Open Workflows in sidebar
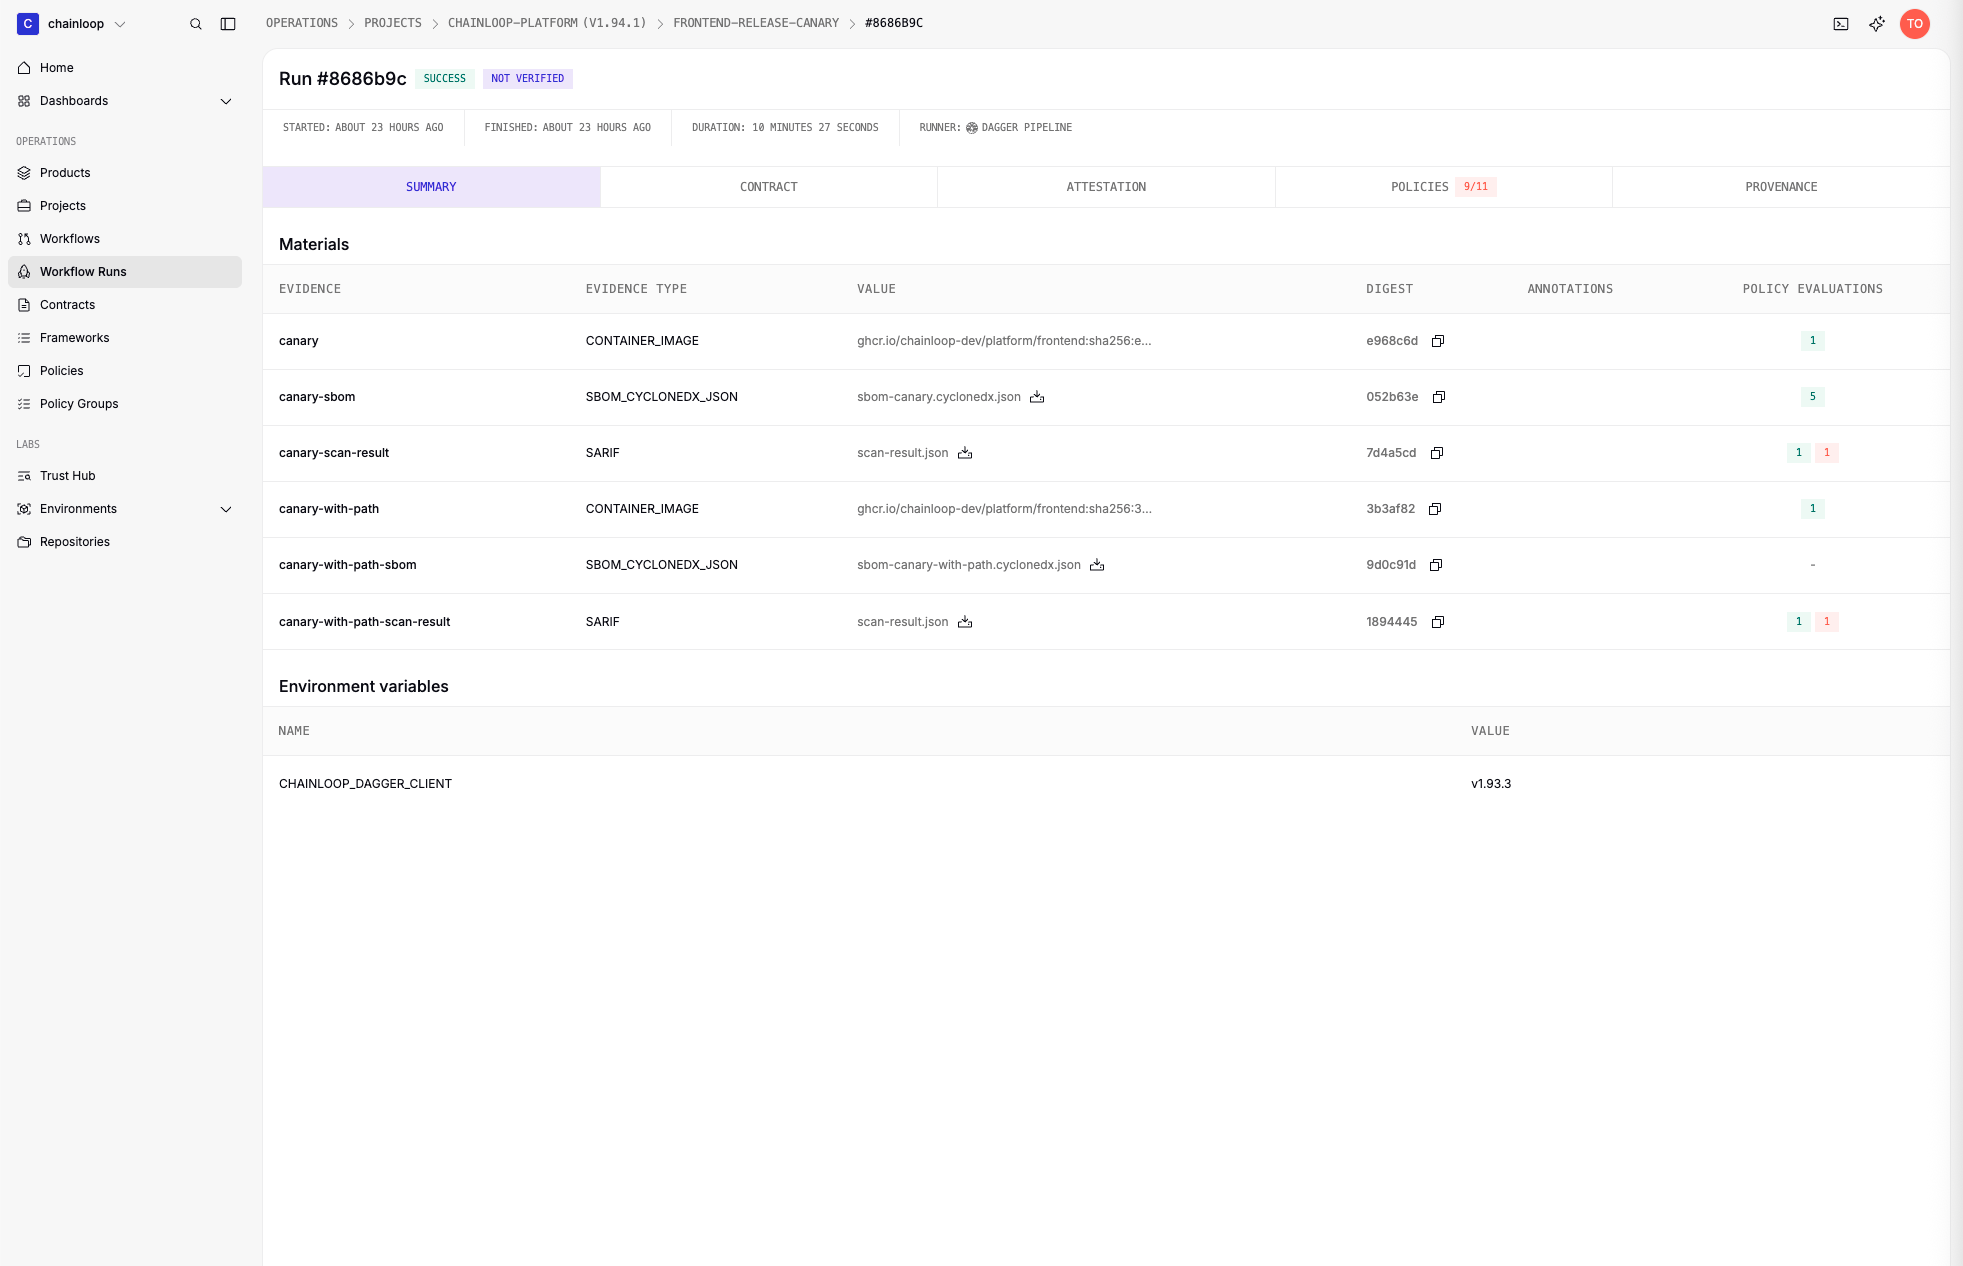 [x=125, y=239]
